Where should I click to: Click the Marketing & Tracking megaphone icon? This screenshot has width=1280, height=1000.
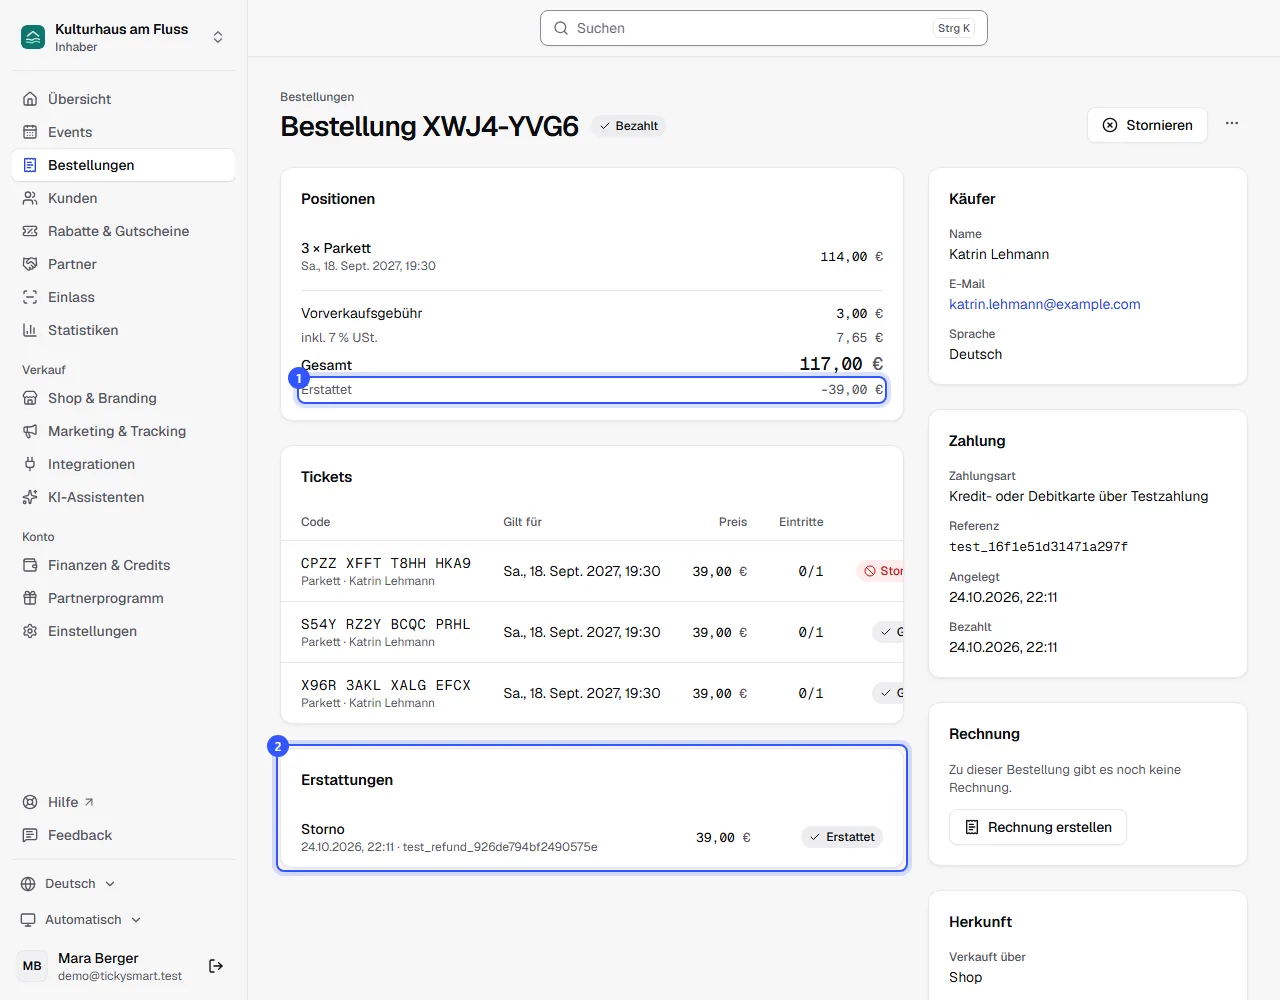point(30,431)
